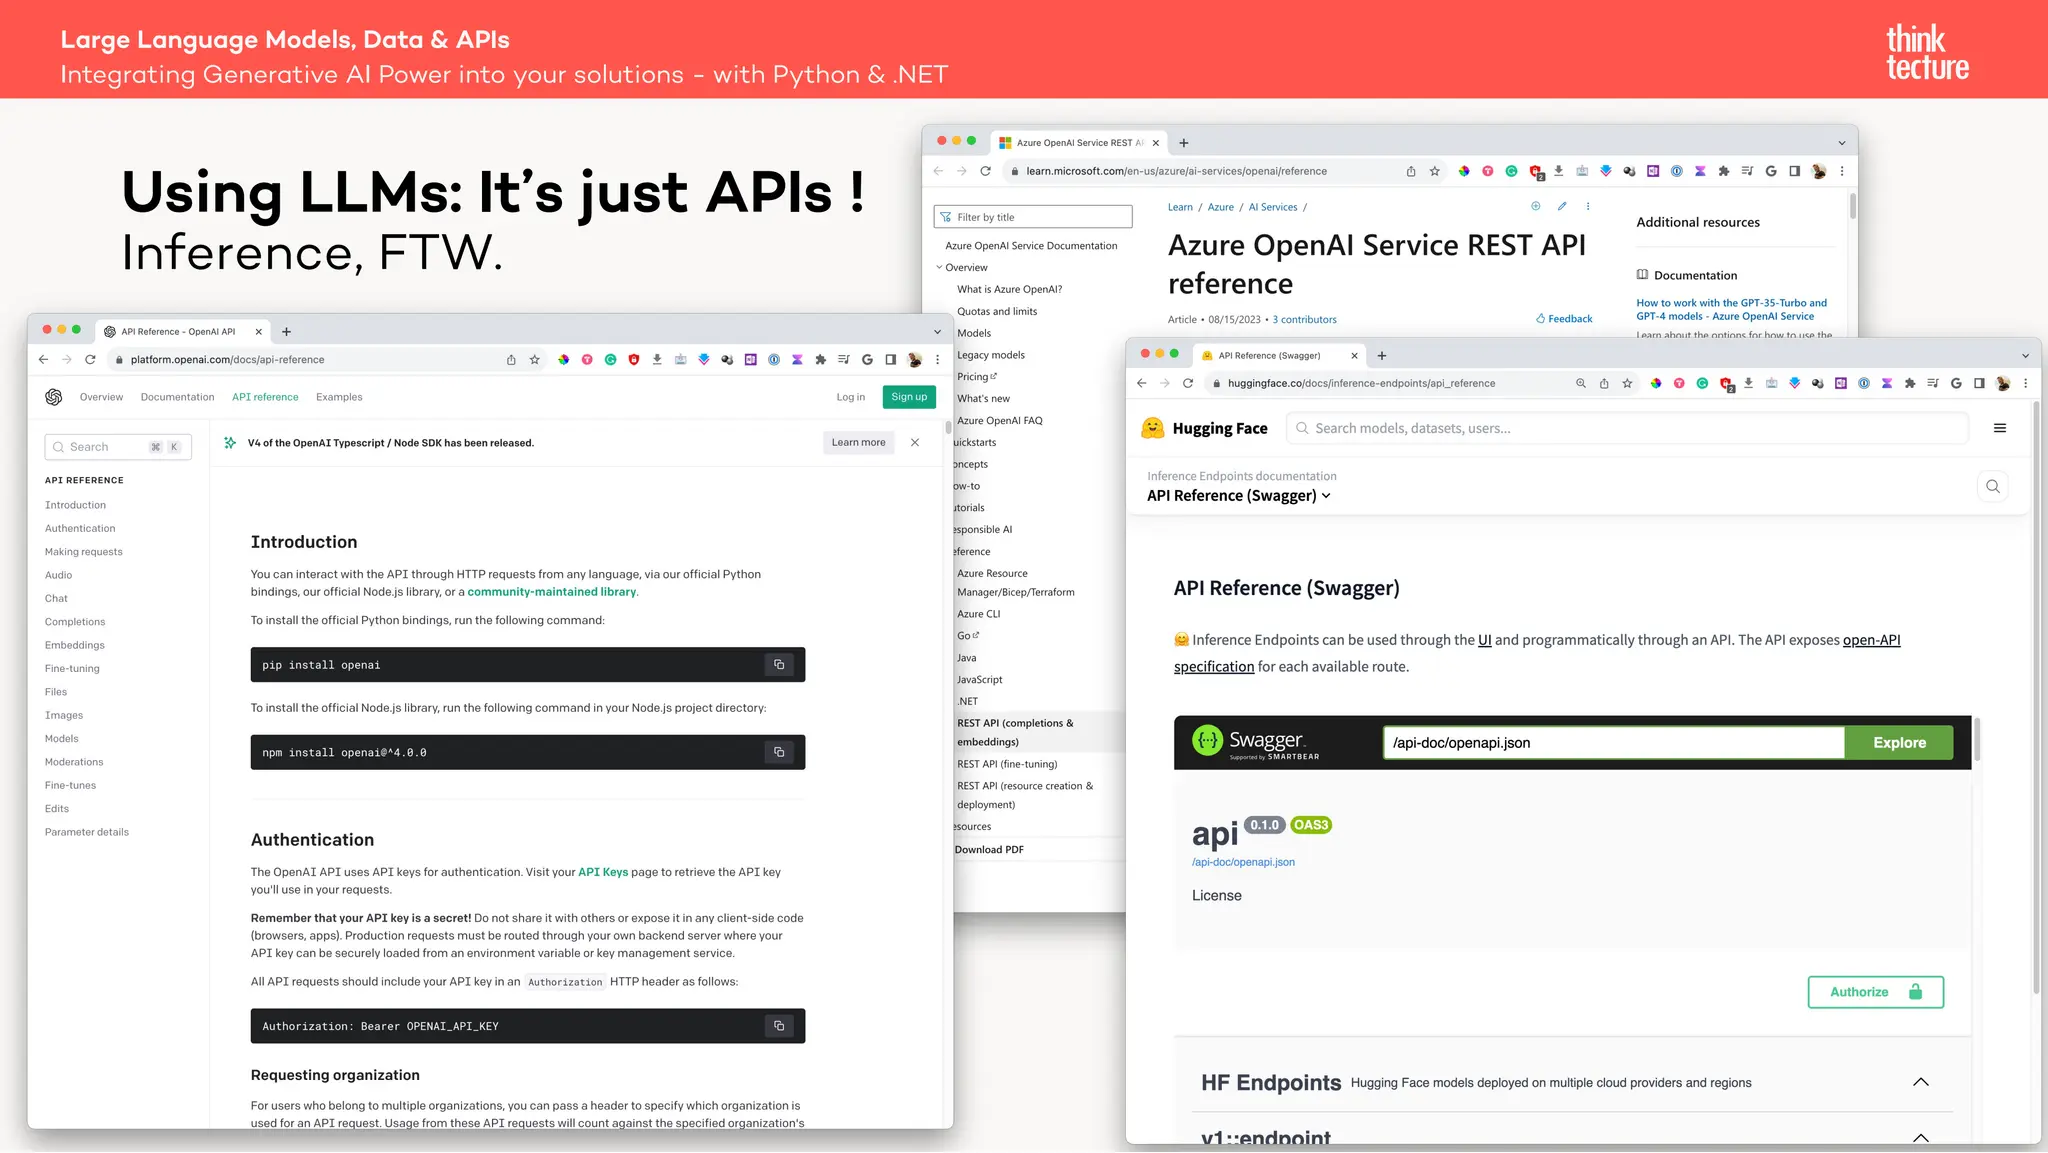Open downloads icon in Hugging Face window toolbar
Viewport: 2048px width, 1153px height.
click(1748, 383)
